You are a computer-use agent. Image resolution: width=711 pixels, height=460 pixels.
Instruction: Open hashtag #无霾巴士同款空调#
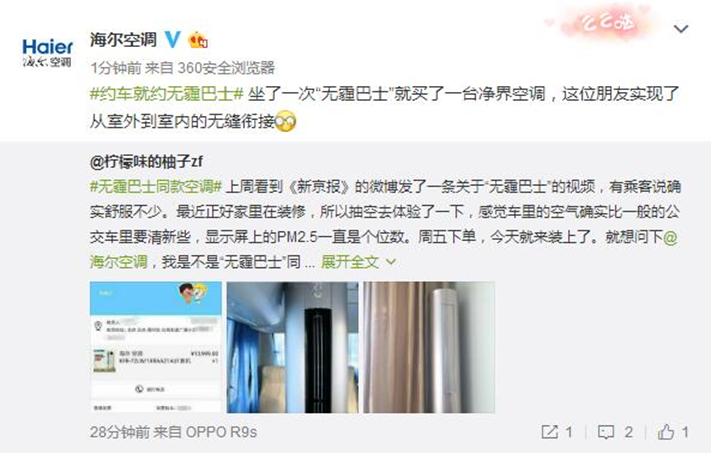[156, 186]
